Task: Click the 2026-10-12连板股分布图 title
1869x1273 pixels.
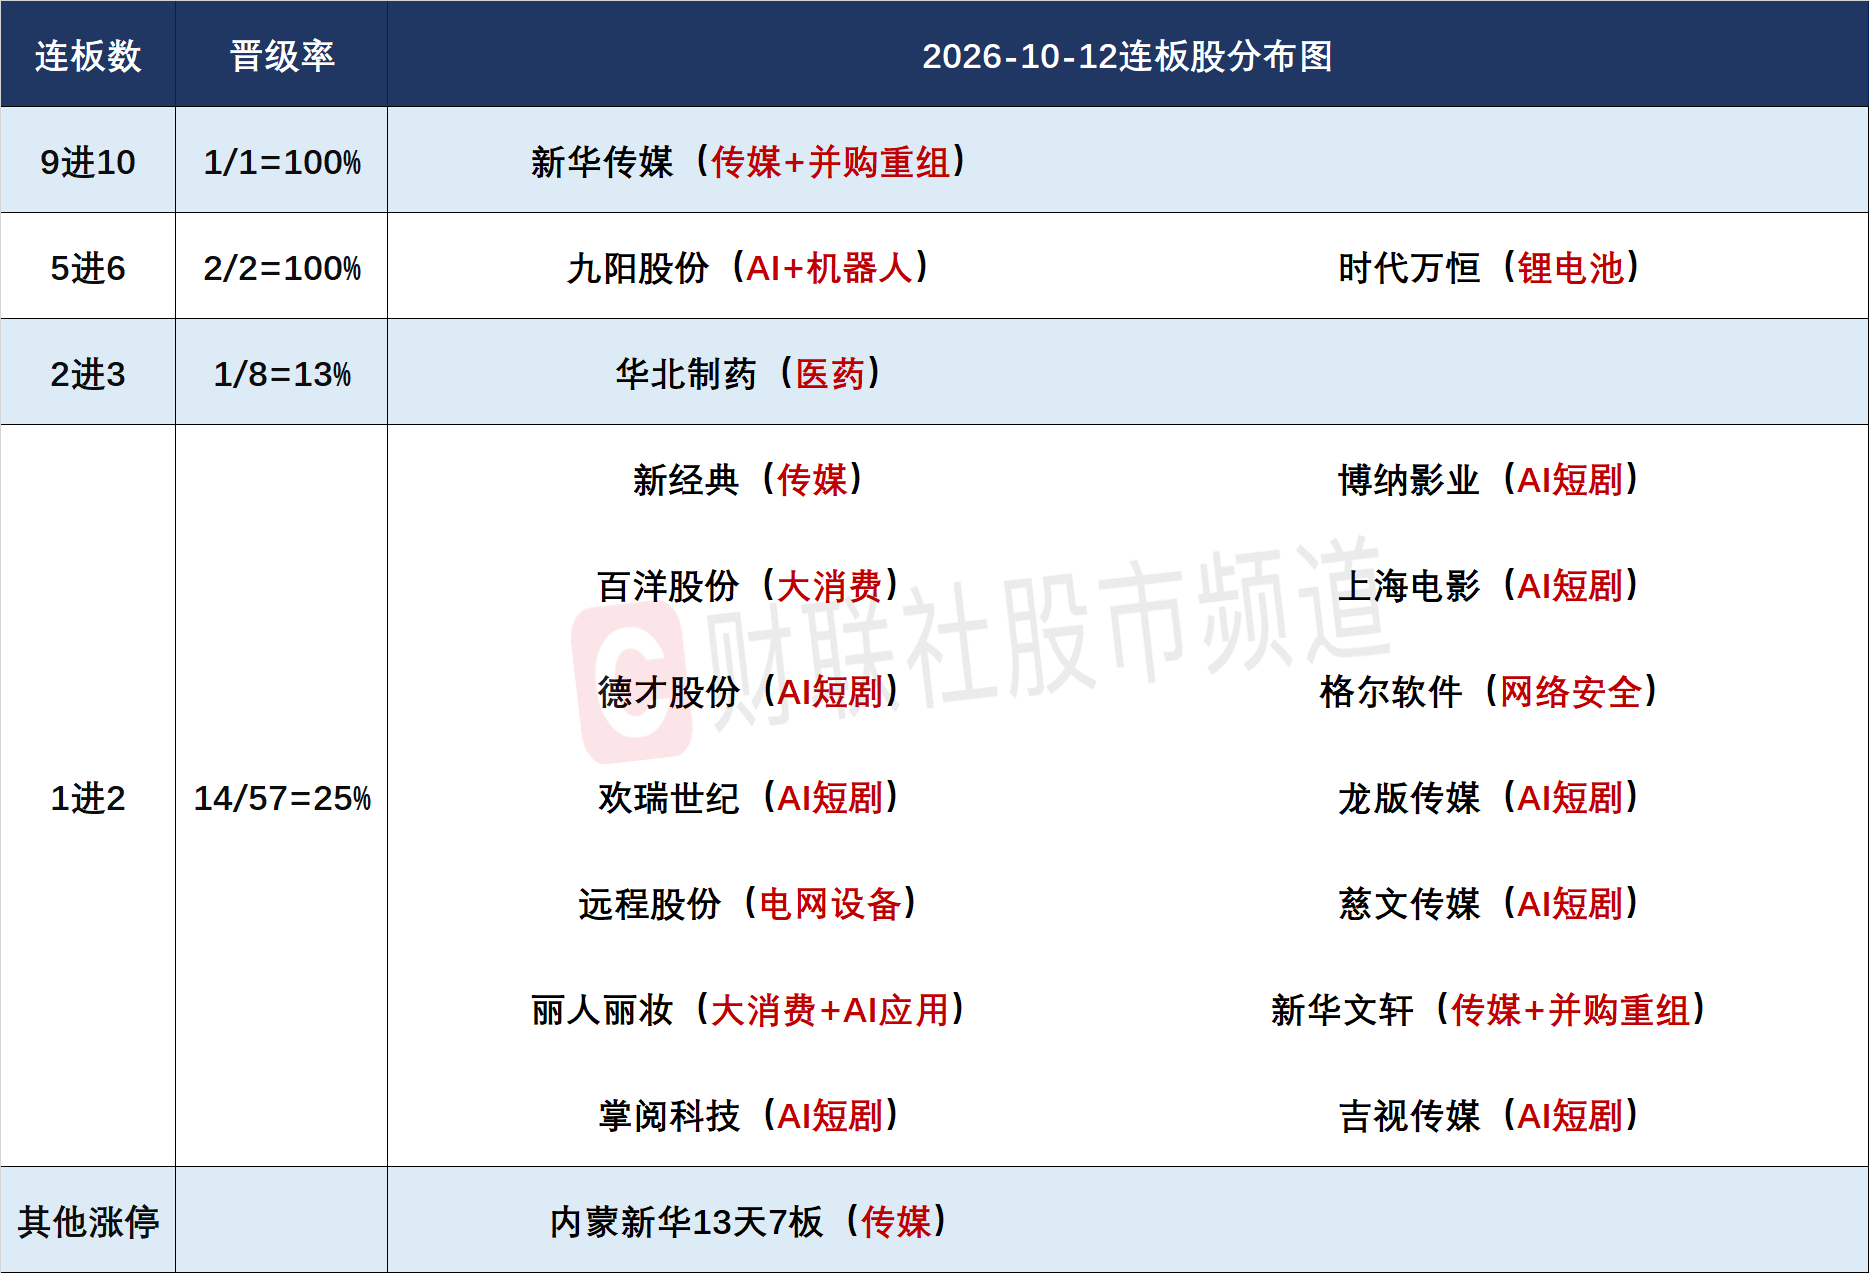Action: coord(1127,56)
